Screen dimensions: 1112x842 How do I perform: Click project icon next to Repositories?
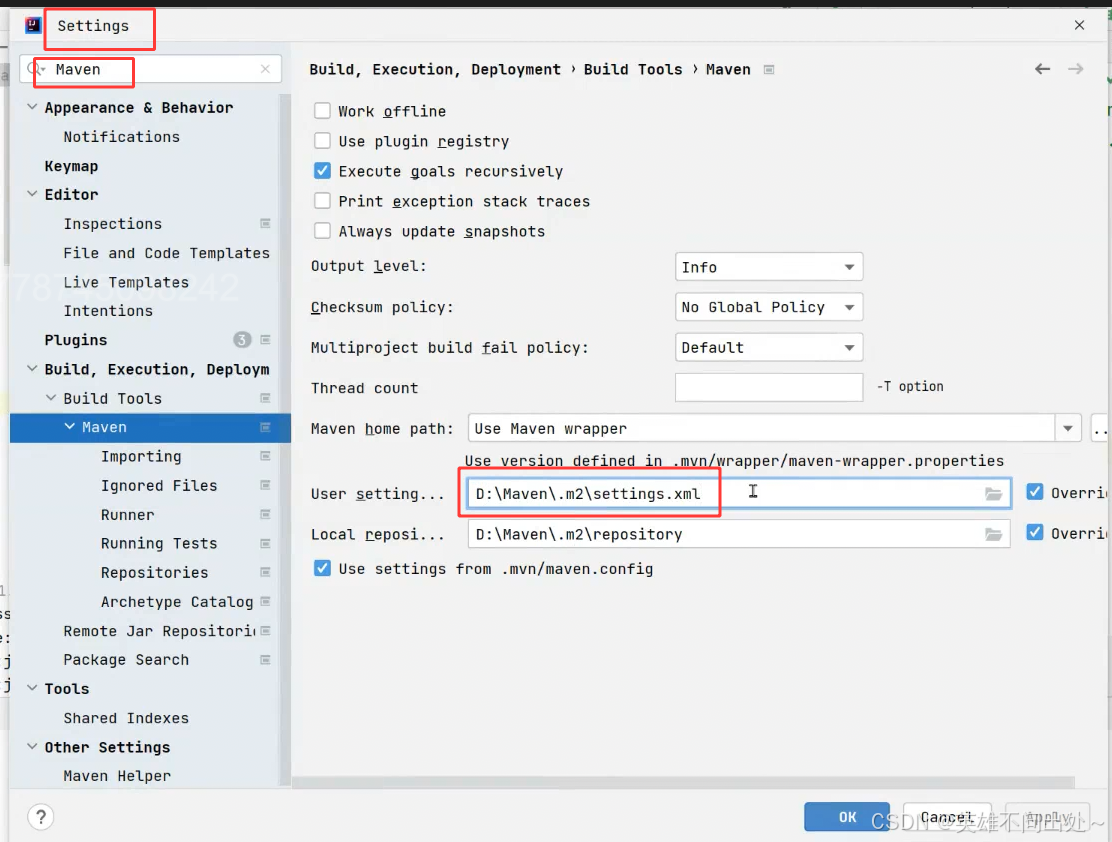click(265, 572)
